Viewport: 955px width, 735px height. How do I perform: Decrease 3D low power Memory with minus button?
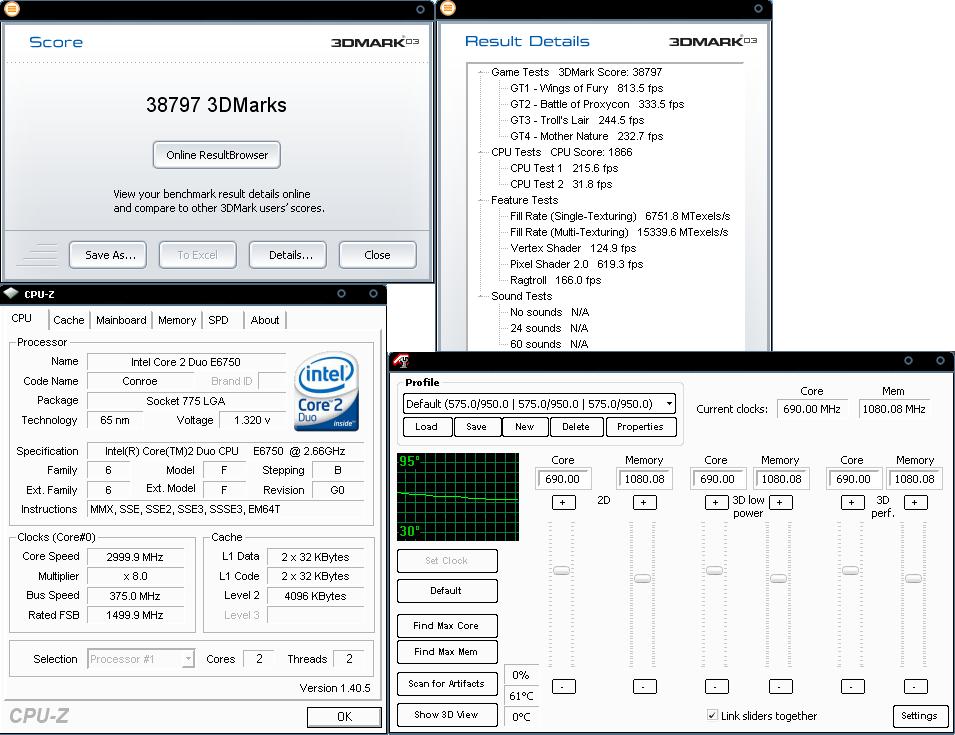coord(780,686)
